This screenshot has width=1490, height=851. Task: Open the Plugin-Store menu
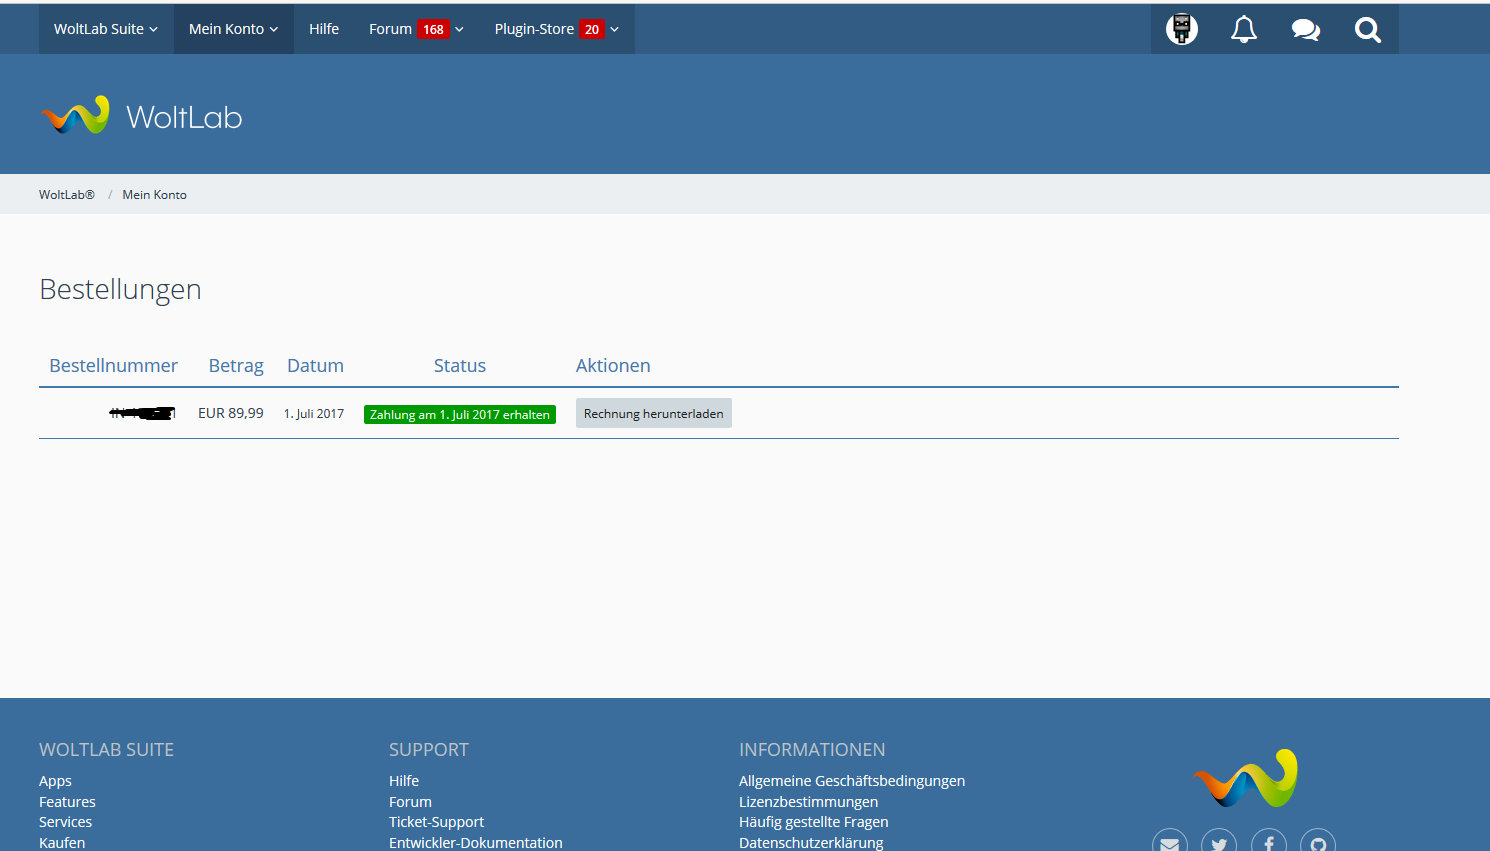click(556, 29)
